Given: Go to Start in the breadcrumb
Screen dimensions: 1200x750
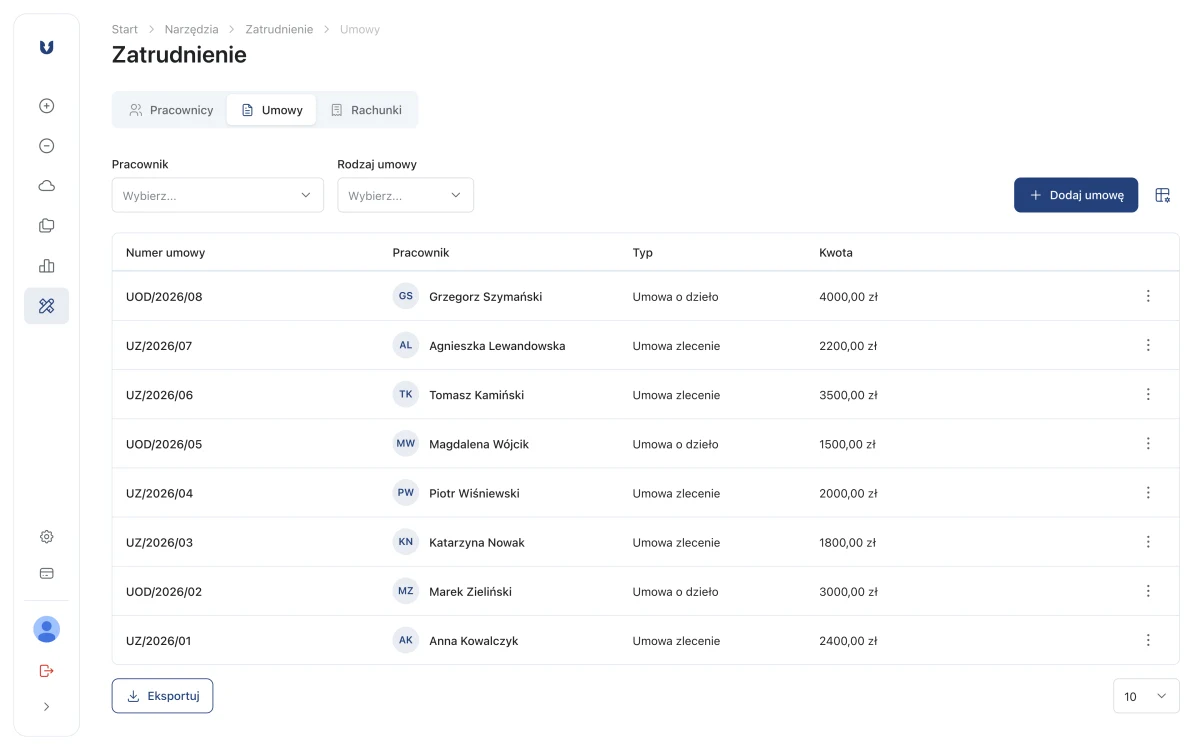Looking at the screenshot, I should (125, 29).
